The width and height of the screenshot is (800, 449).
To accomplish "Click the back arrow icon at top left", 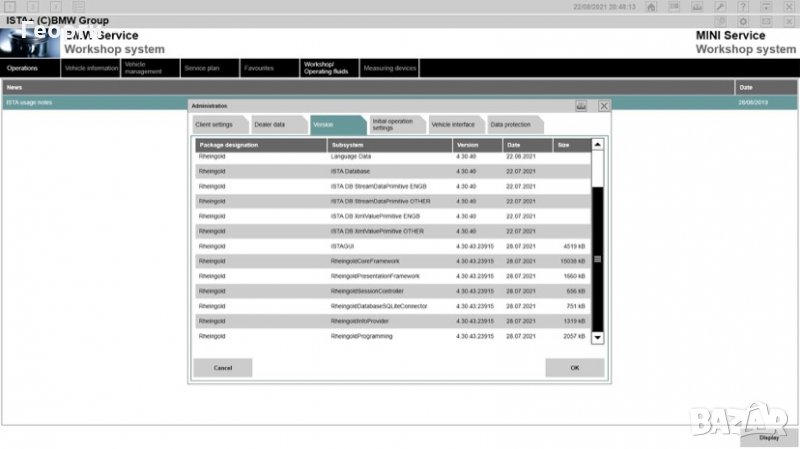I will (32, 7).
